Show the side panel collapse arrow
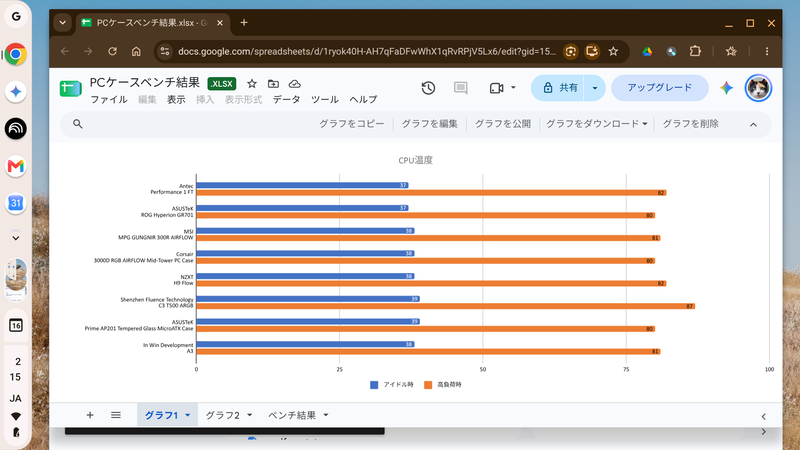Image resolution: width=800 pixels, height=450 pixels. coord(763,416)
